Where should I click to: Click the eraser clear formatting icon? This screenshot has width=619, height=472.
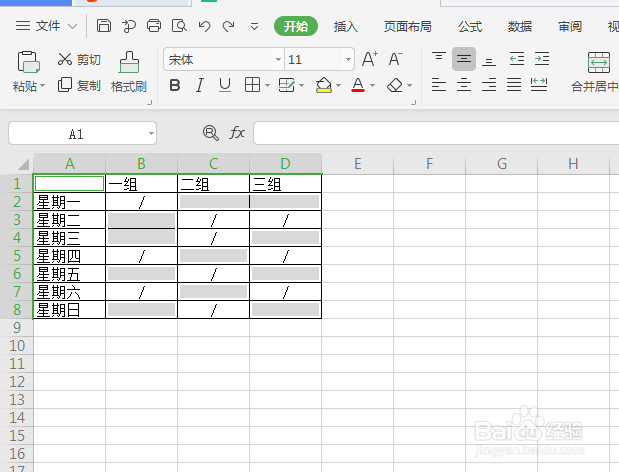coord(395,85)
